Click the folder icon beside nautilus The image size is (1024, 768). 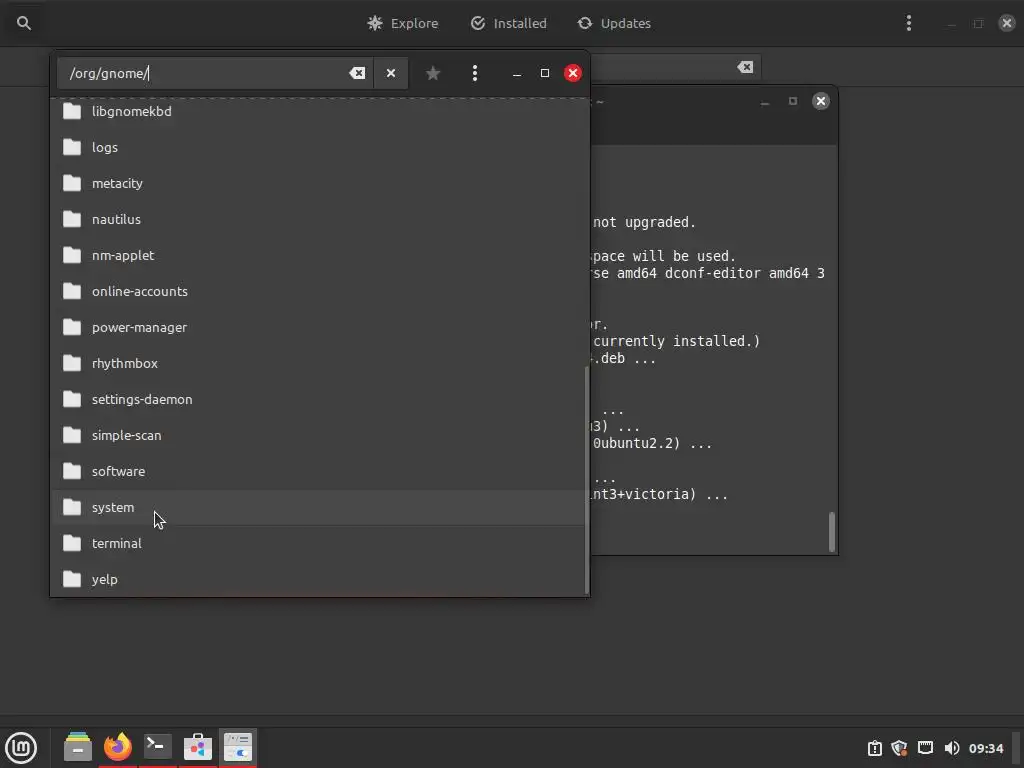[72, 219]
